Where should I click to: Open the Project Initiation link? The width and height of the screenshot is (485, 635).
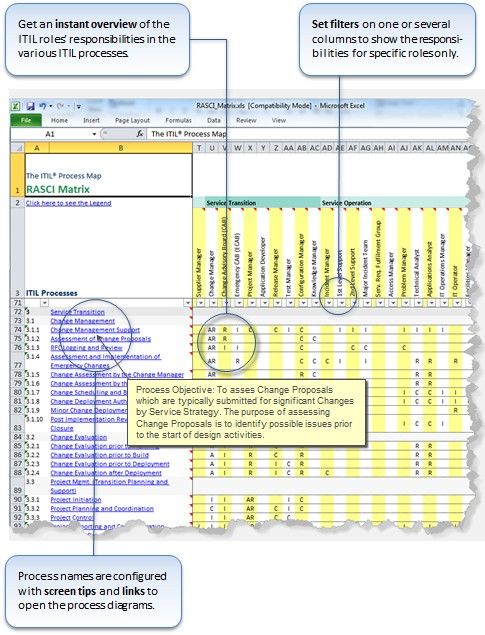pos(76,500)
